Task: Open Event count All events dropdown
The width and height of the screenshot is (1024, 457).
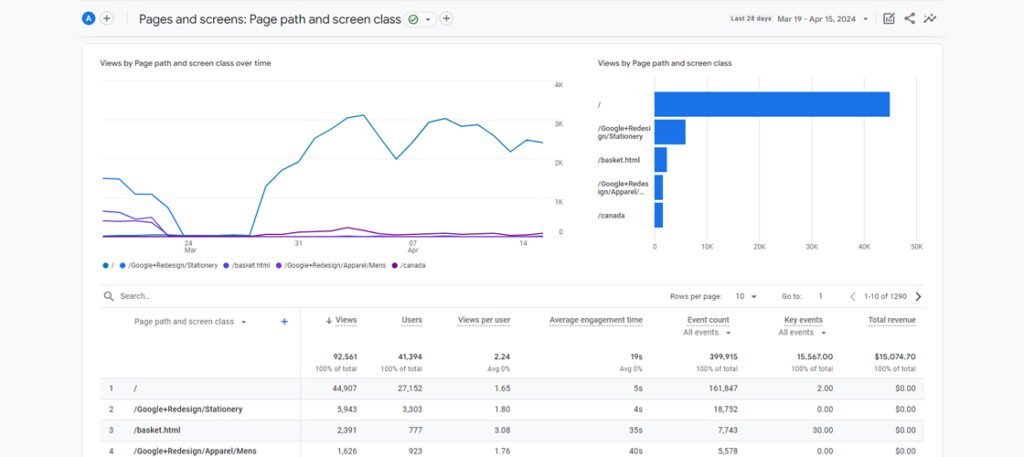Action: [x=708, y=332]
